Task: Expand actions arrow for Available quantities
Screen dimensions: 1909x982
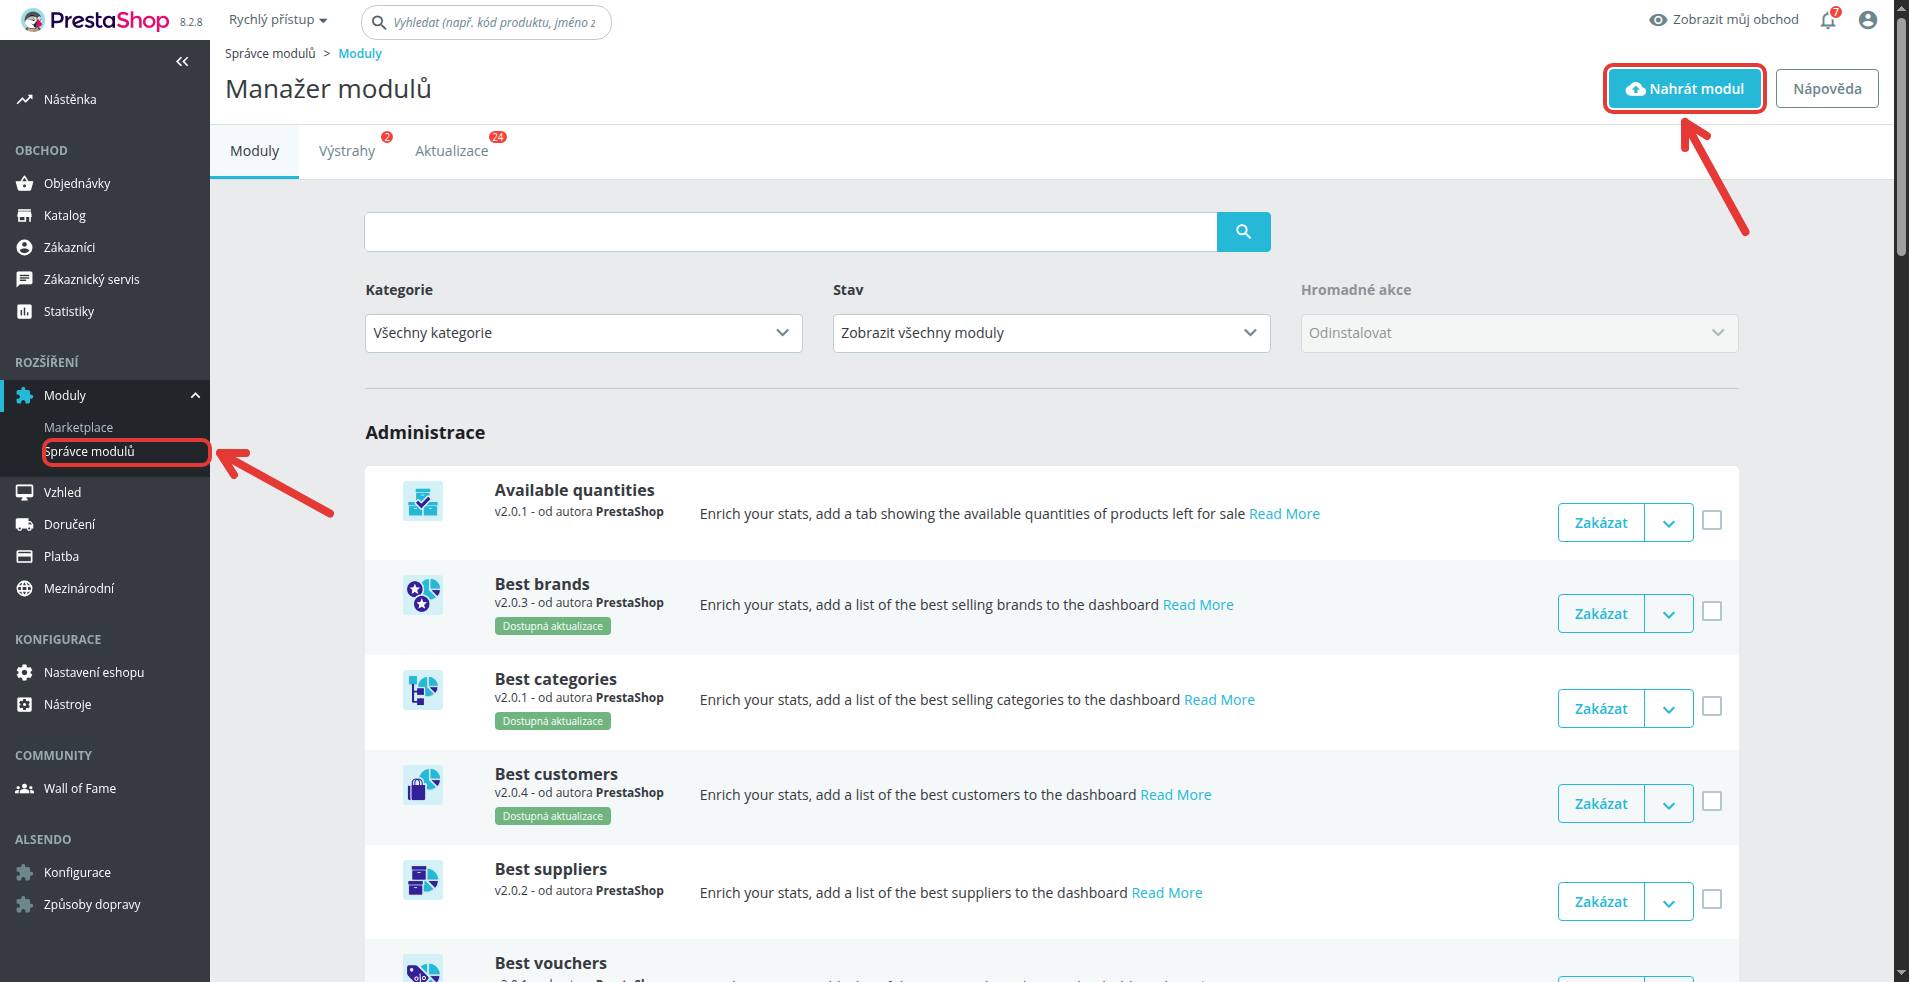Action: (x=1669, y=523)
